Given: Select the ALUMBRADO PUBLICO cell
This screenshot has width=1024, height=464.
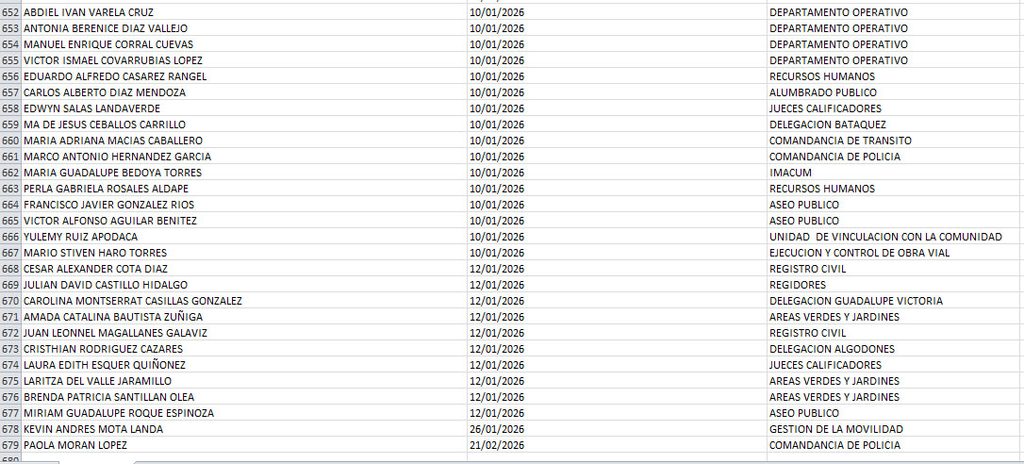Looking at the screenshot, I should tap(895, 92).
